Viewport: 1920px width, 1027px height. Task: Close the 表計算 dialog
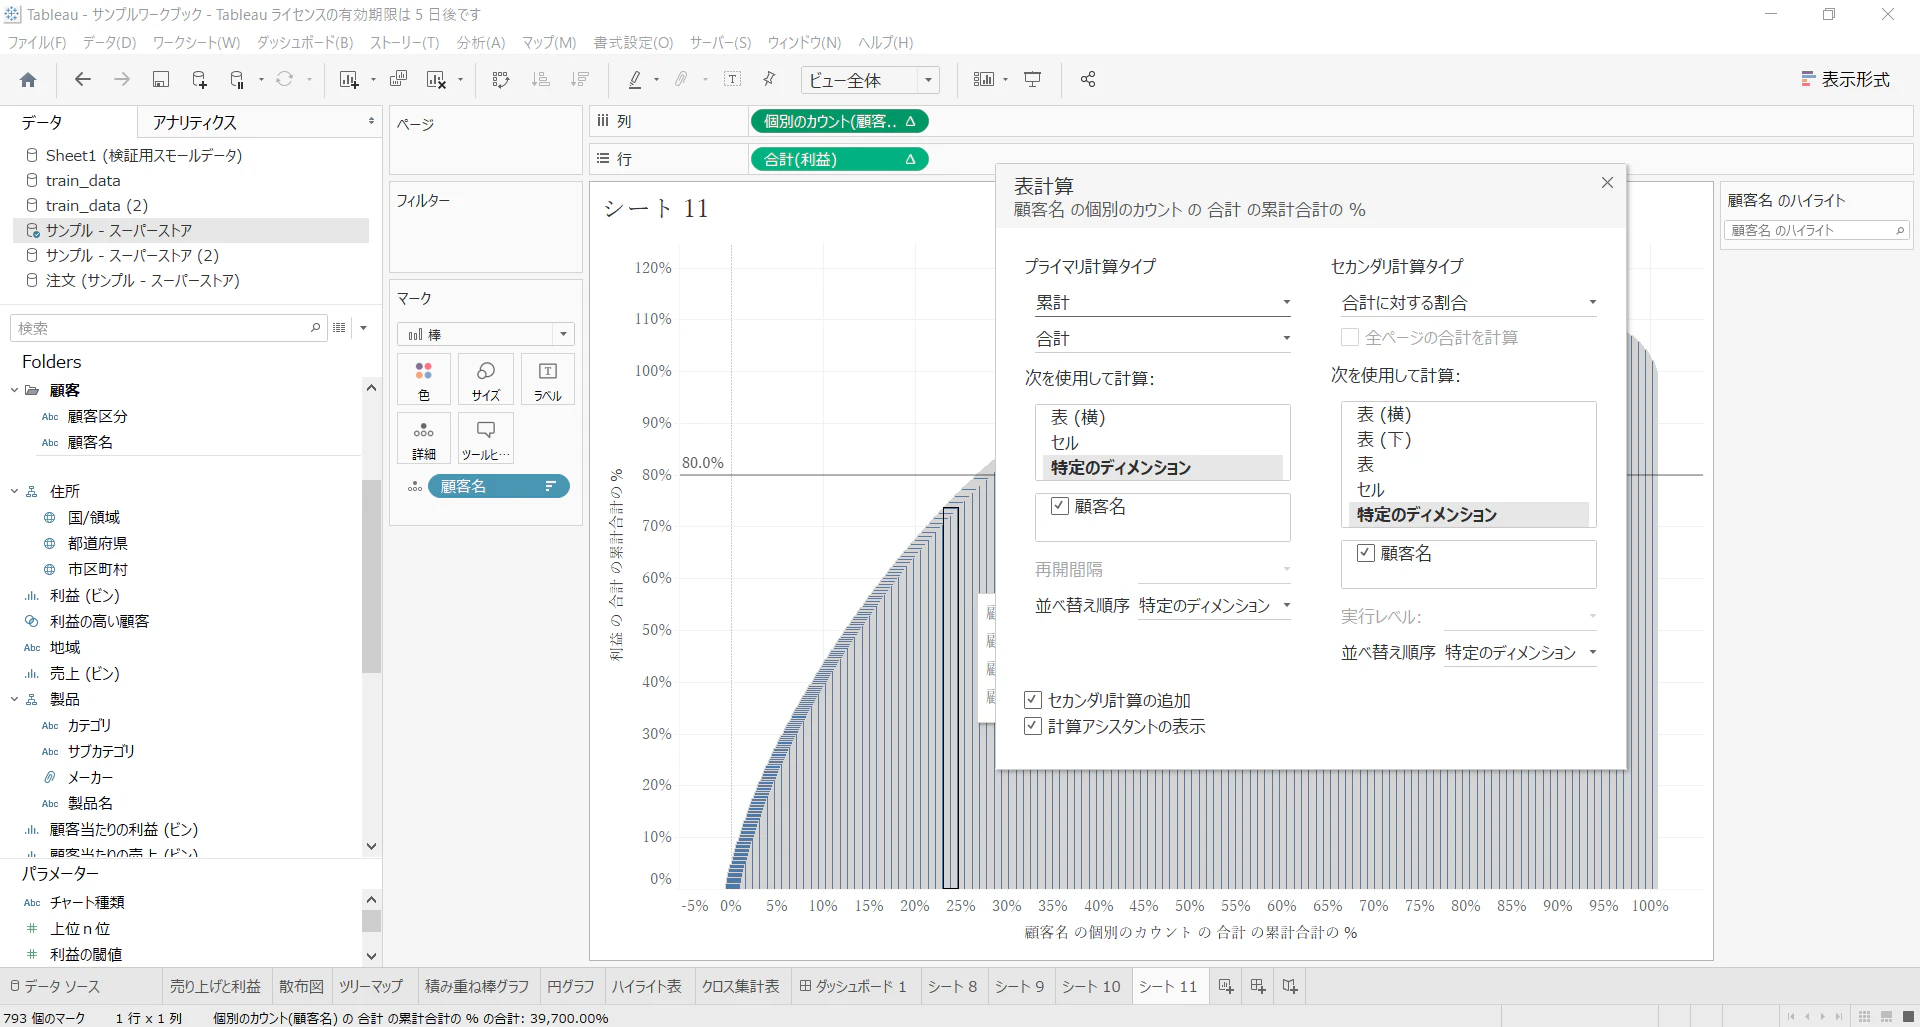[1607, 183]
